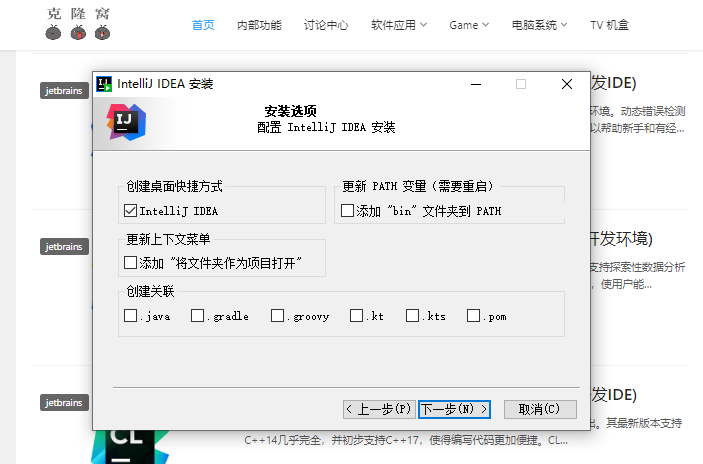703x464 pixels.
Task: Check the .kts file association box
Action: [412, 316]
